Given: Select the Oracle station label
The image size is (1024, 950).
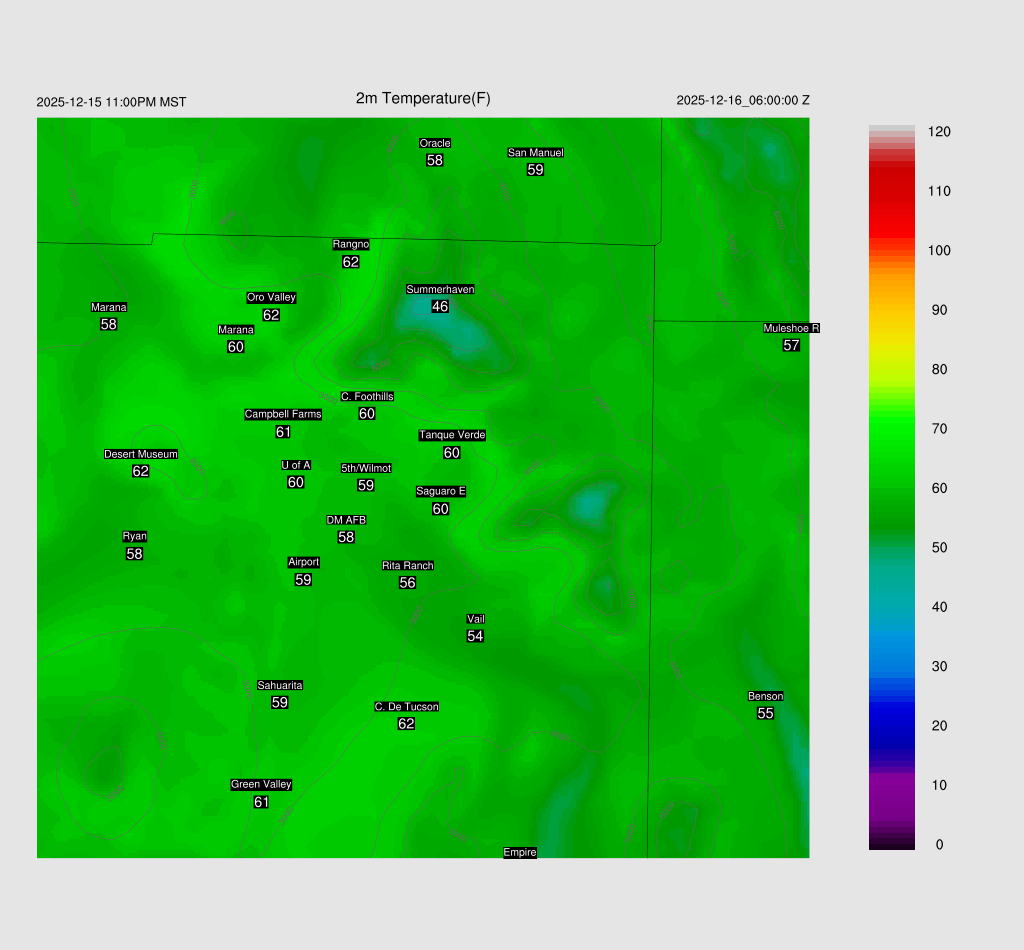Looking at the screenshot, I should [x=435, y=143].
